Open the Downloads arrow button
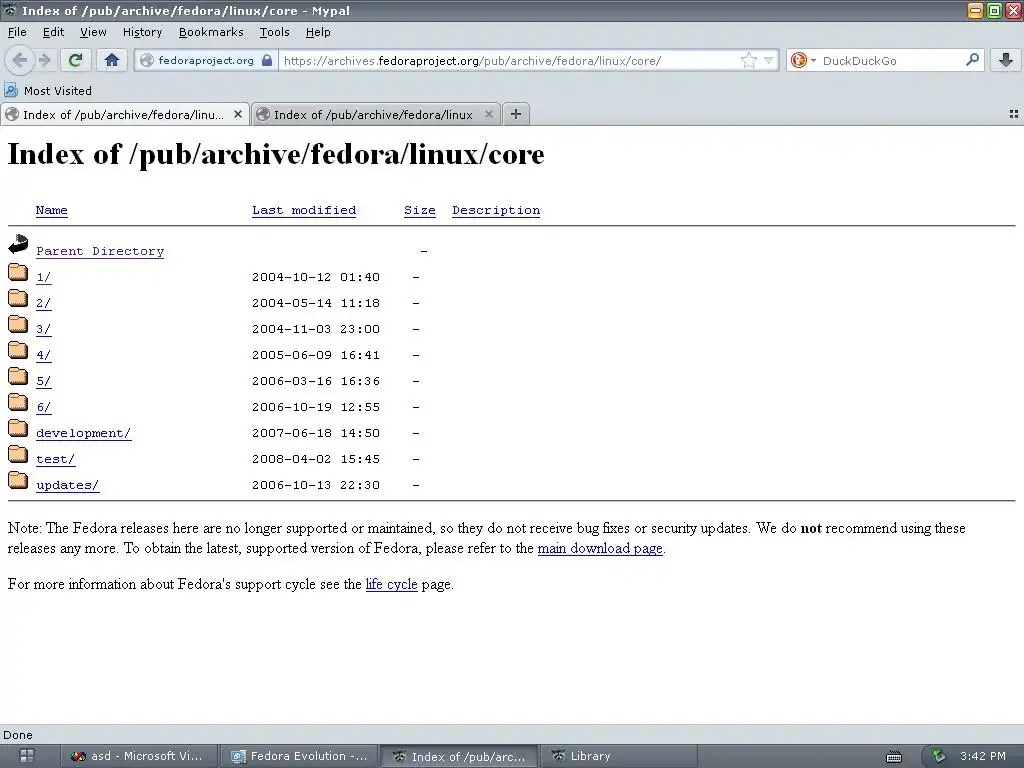Screen dimensions: 1024x768 (1006, 61)
